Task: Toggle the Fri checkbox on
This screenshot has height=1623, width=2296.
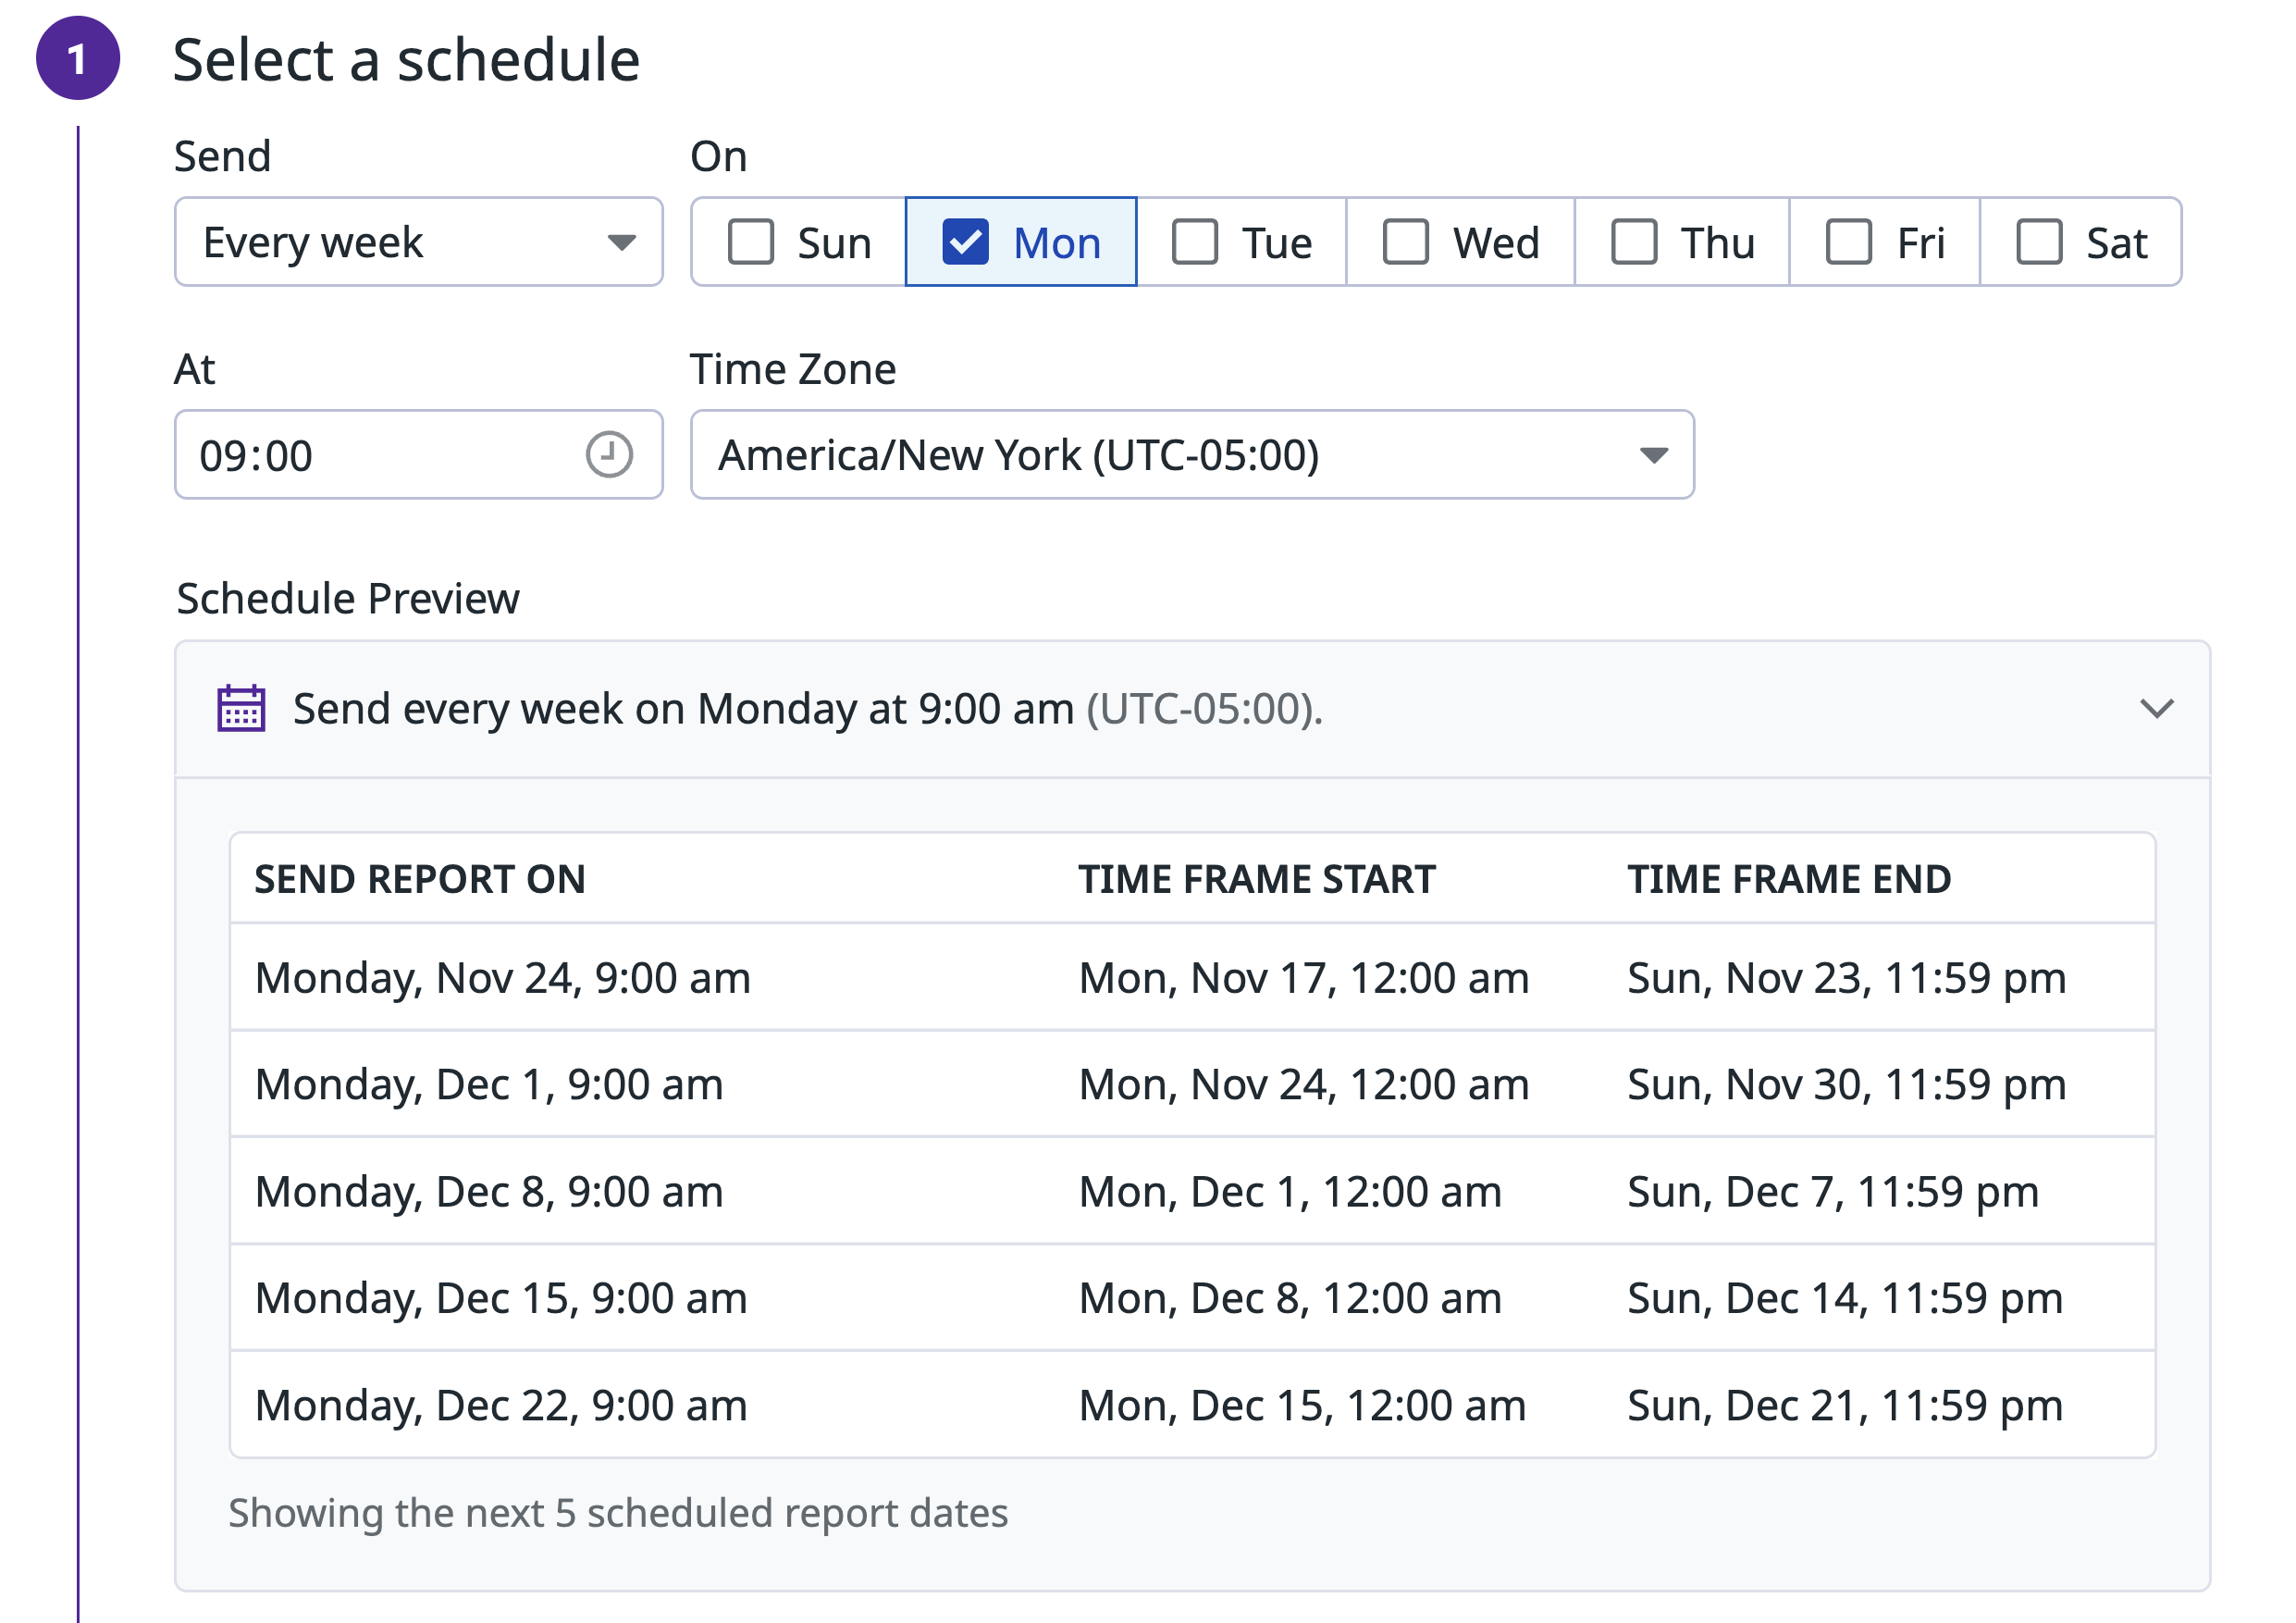Action: pyautogui.click(x=1848, y=242)
